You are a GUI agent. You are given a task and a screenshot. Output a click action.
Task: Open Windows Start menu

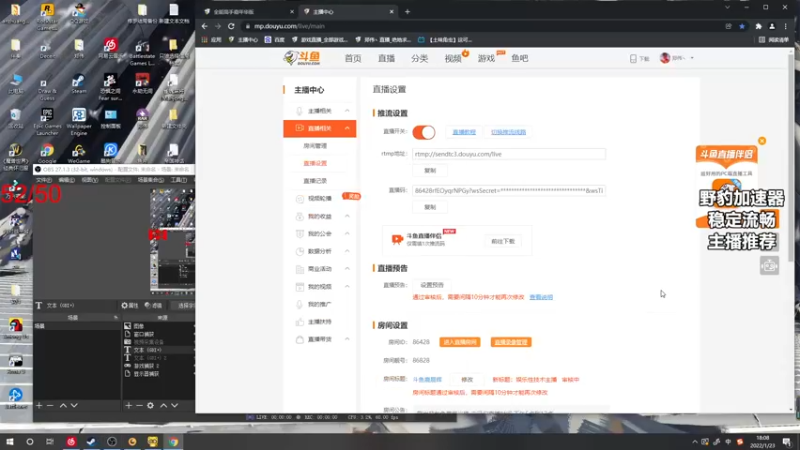(10, 441)
